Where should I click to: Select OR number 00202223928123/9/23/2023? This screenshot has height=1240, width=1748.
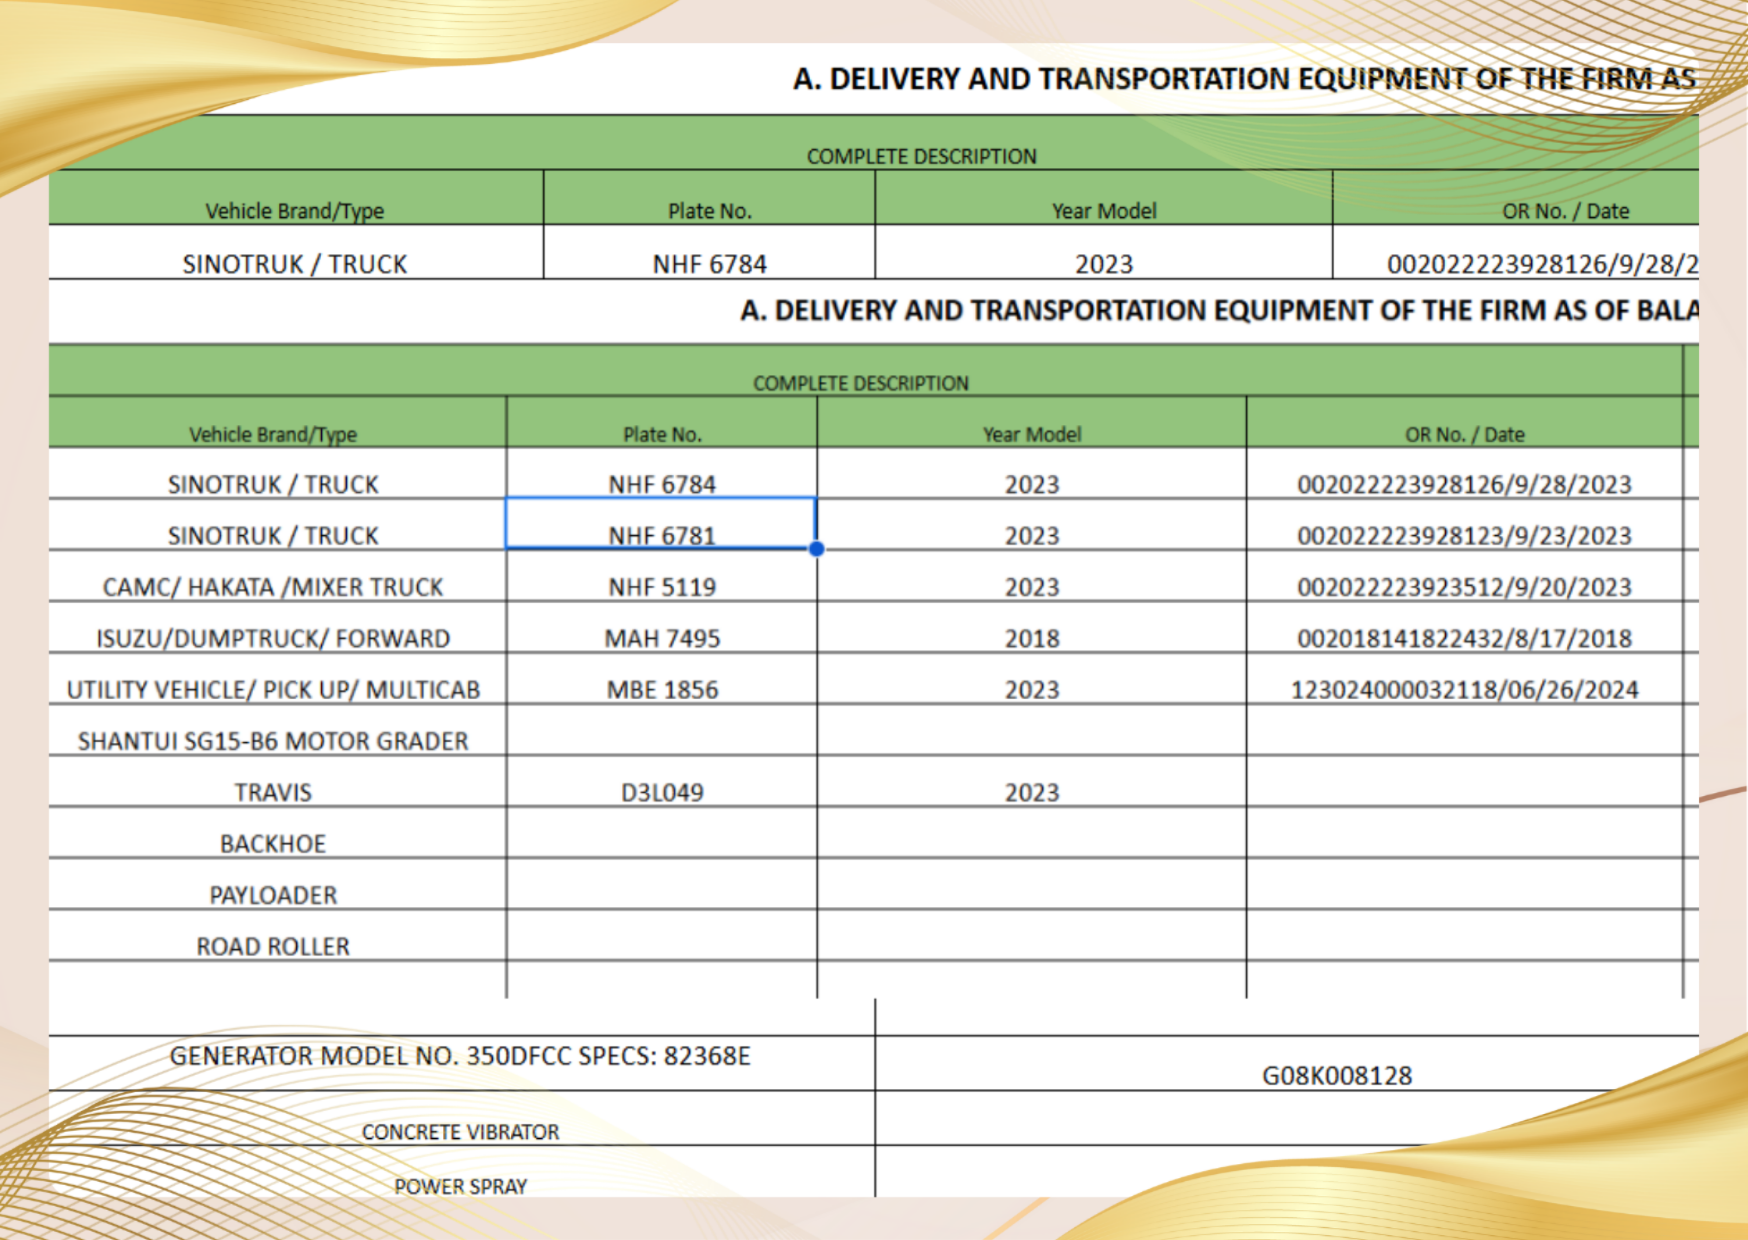pyautogui.click(x=1464, y=536)
